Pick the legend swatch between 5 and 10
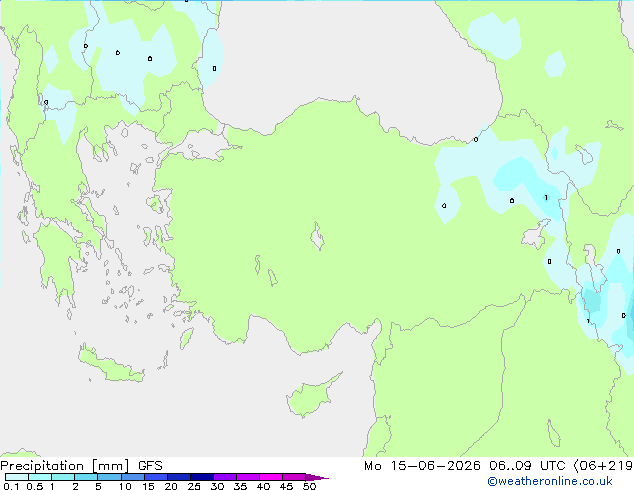Image resolution: width=634 pixels, height=490 pixels. click(x=109, y=477)
